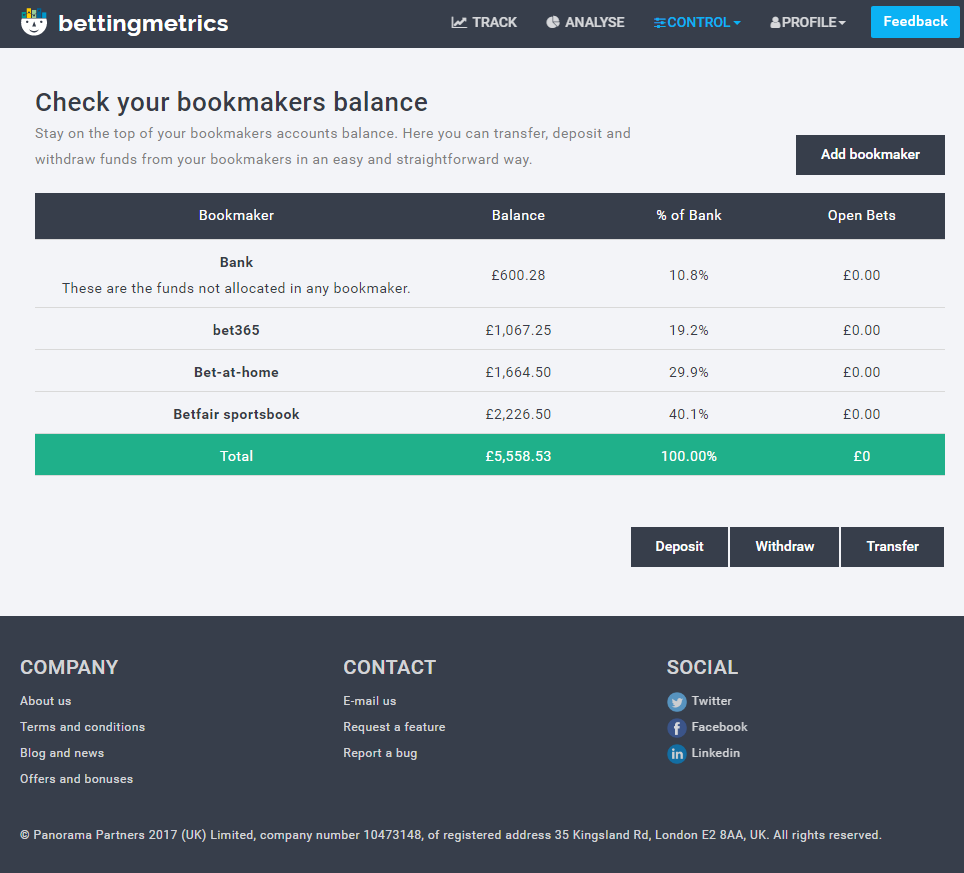Click the Withdraw button
Image resolution: width=964 pixels, height=873 pixels.
coord(784,547)
